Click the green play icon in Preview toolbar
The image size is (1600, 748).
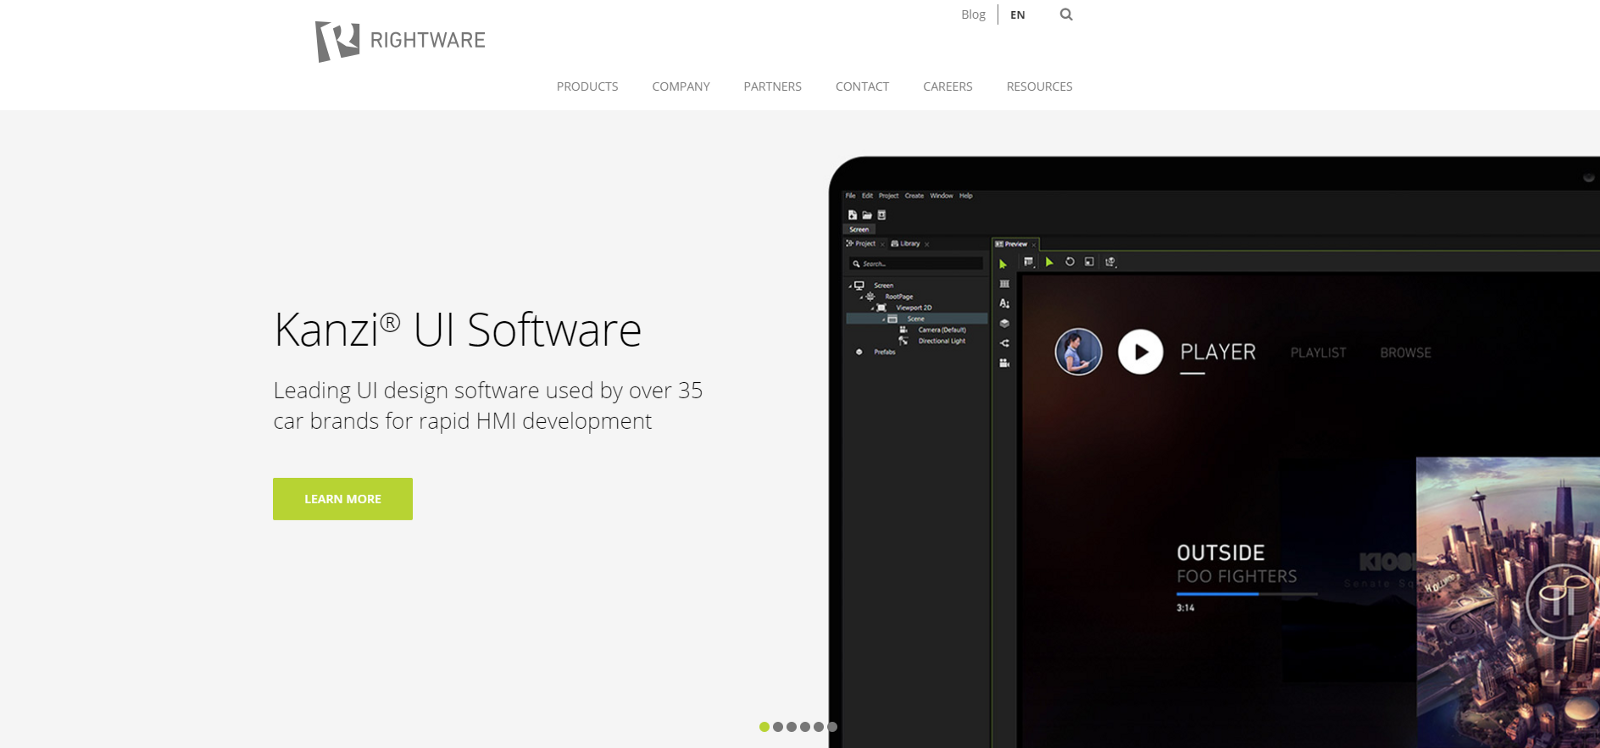tap(1049, 262)
